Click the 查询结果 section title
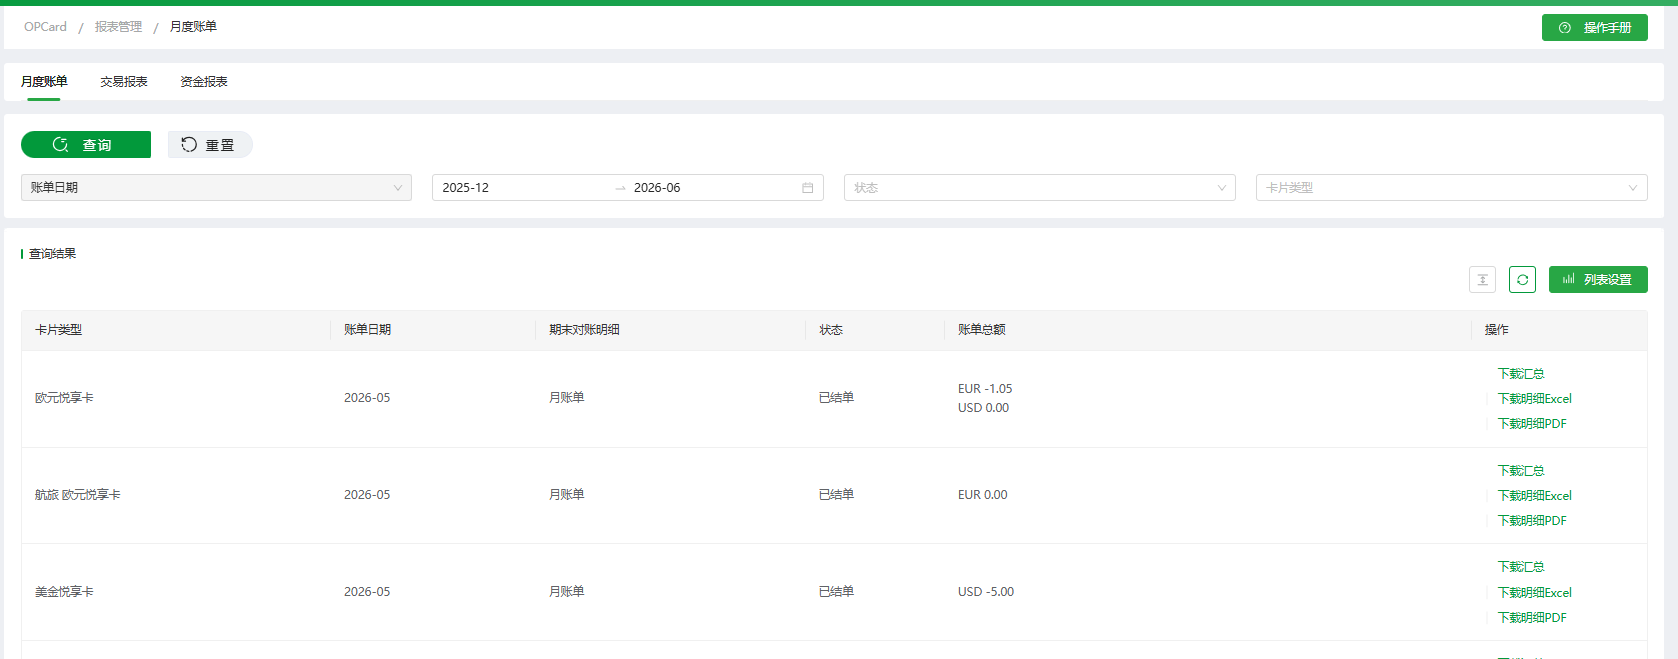The height and width of the screenshot is (659, 1678). coord(52,254)
